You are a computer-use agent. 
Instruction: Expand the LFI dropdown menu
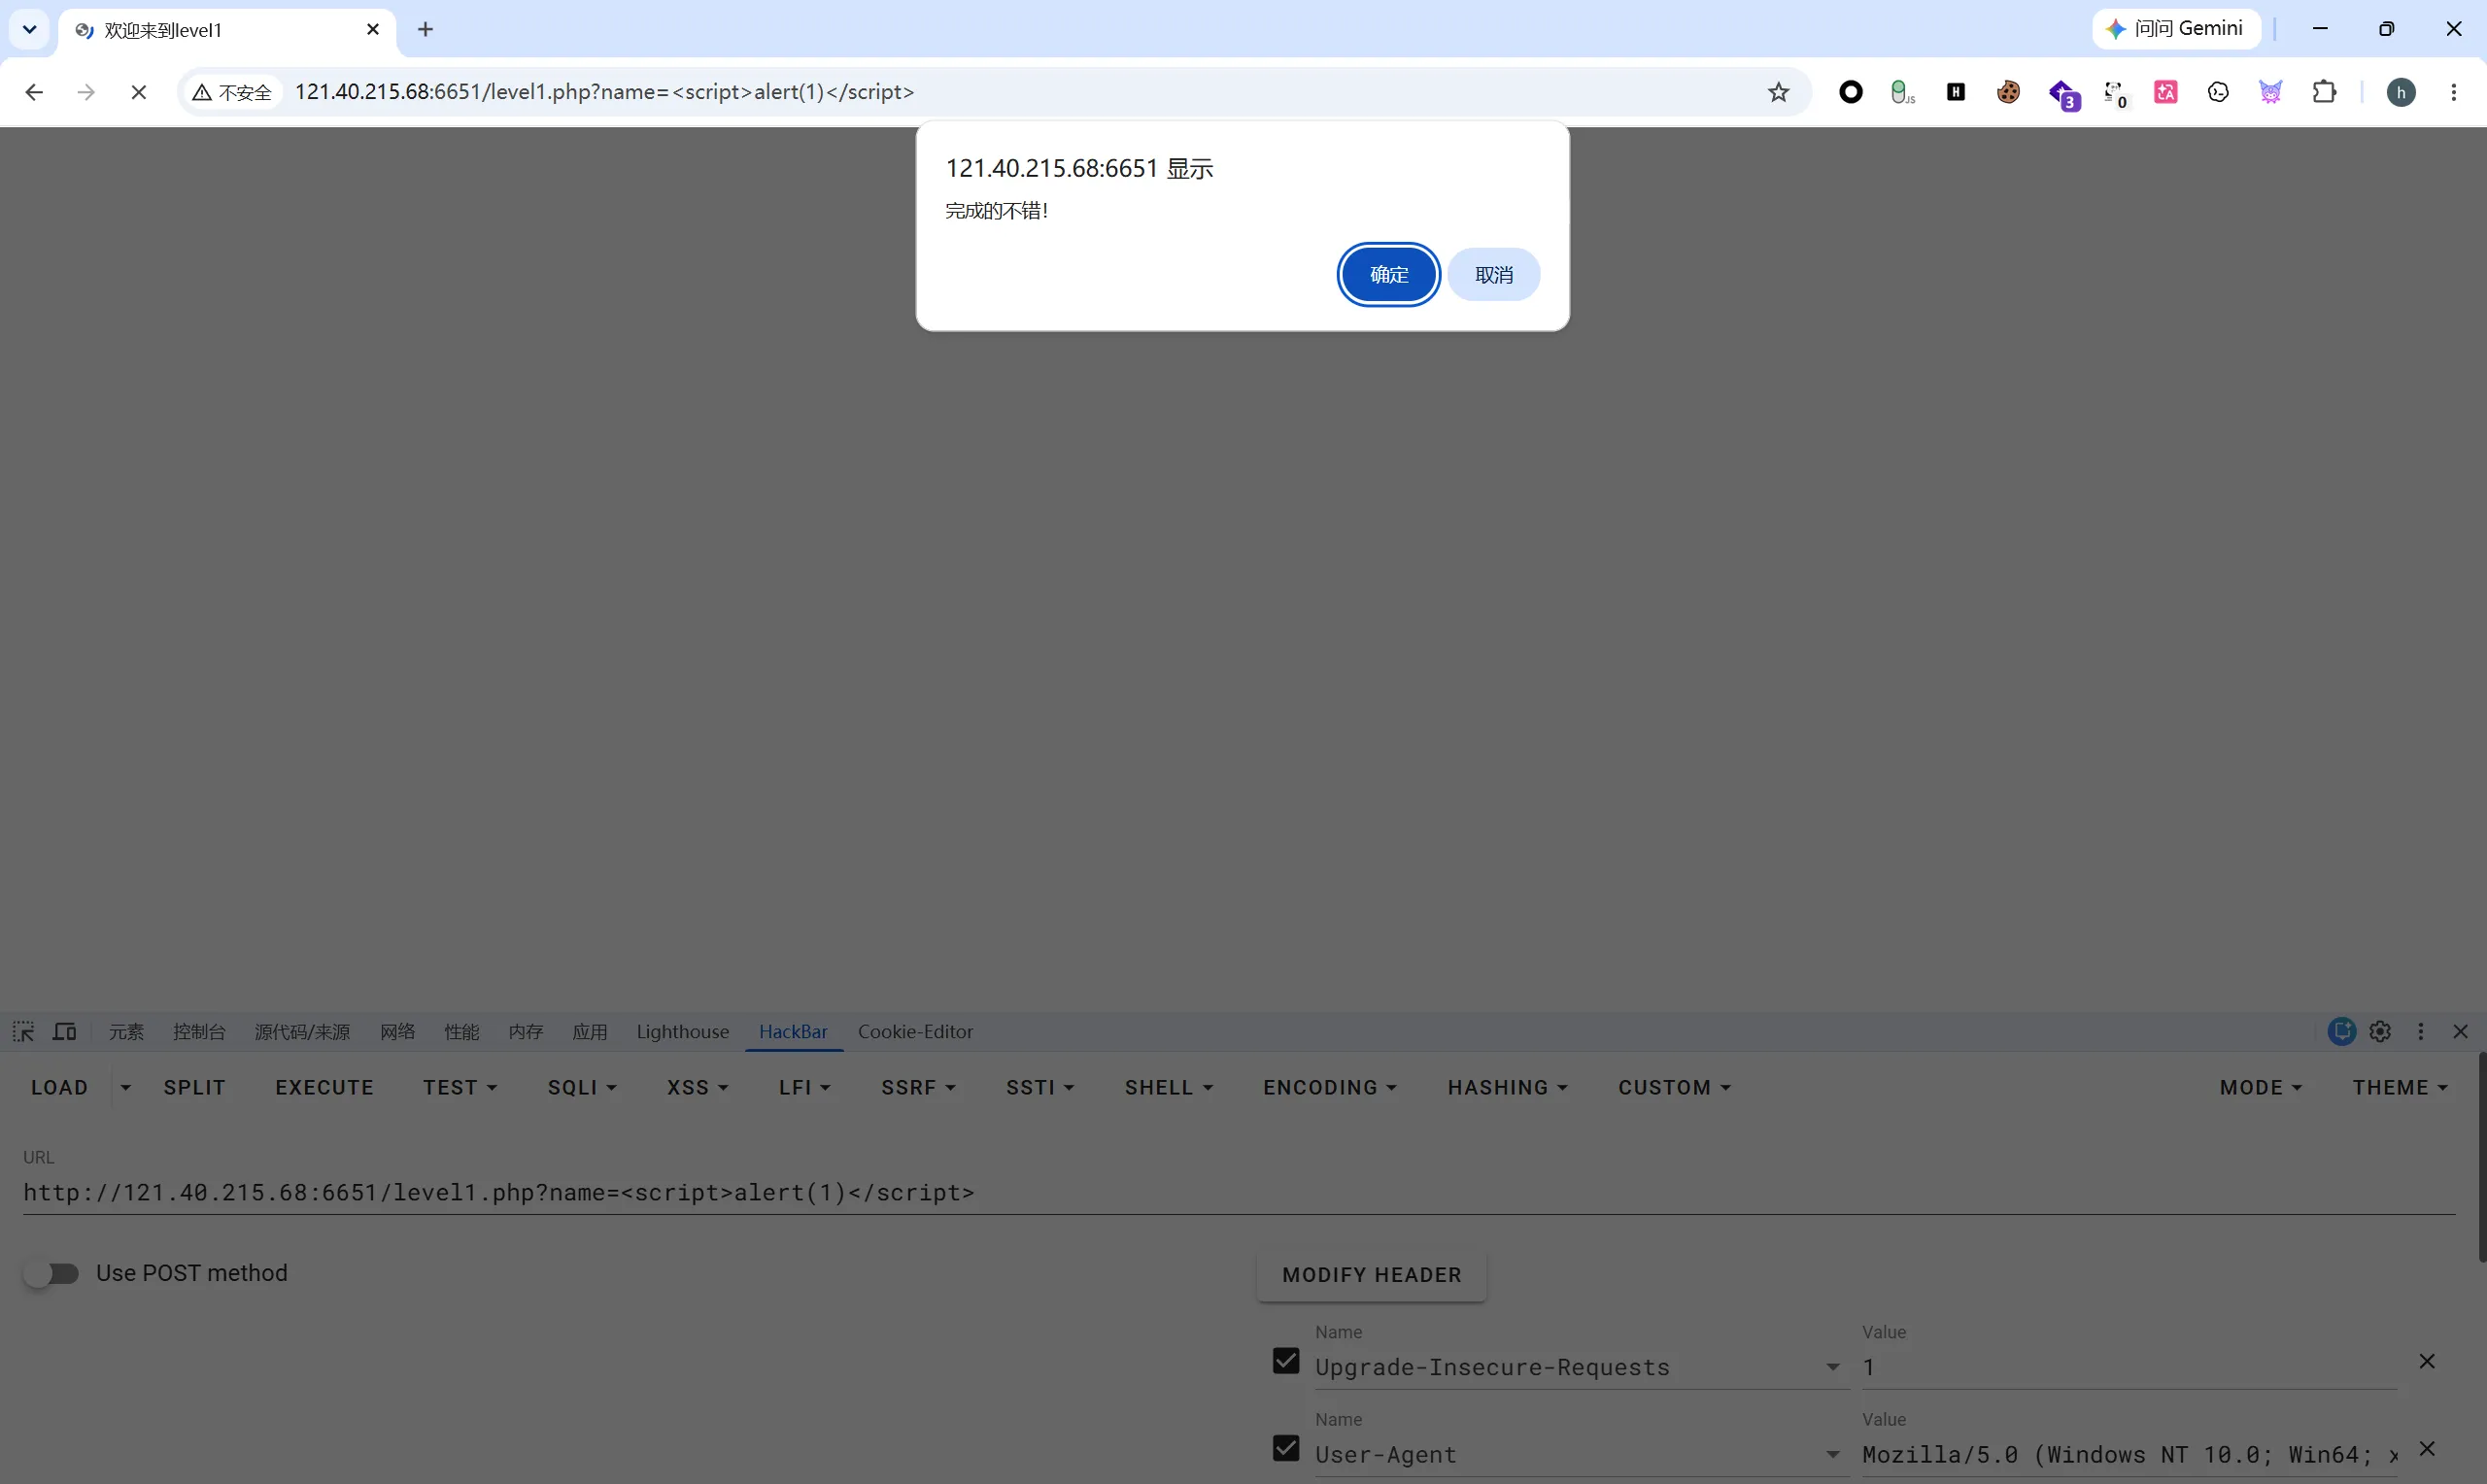pos(805,1087)
